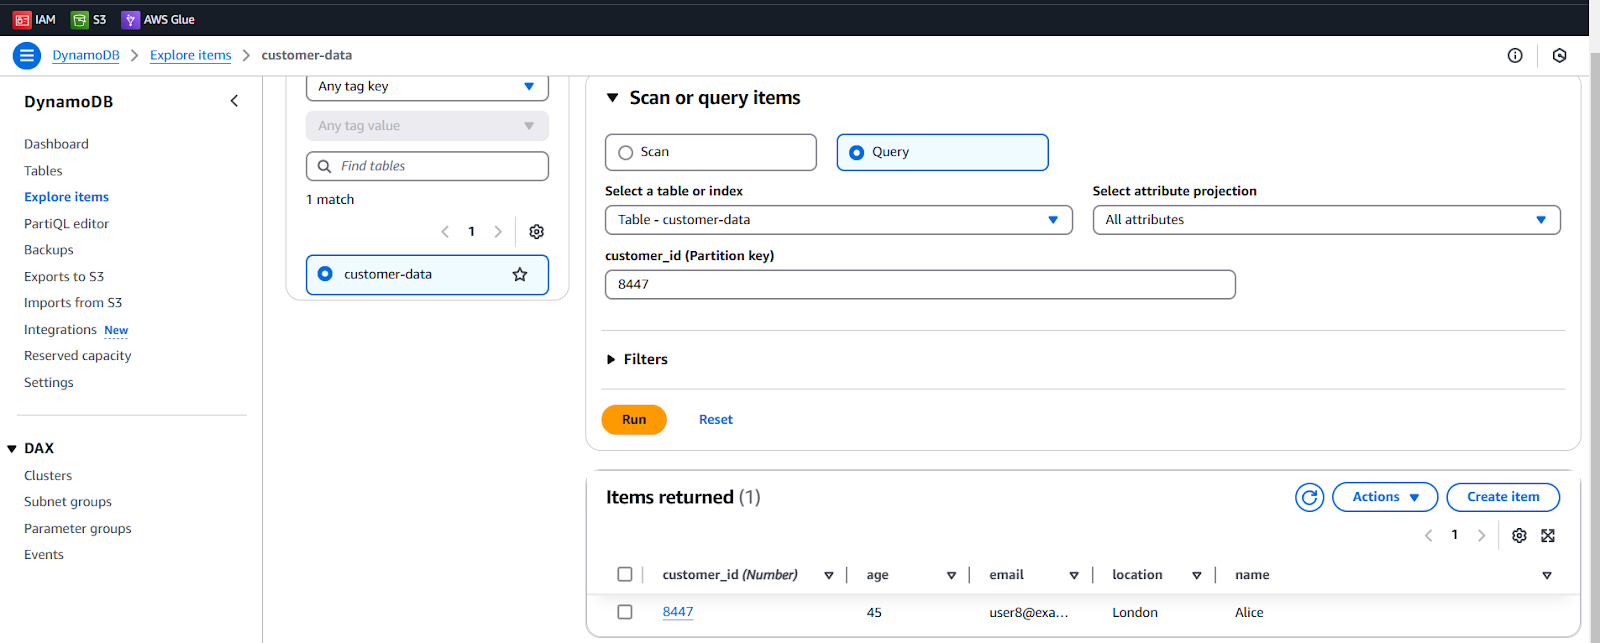
Task: Open table list preferences gear
Action: click(537, 232)
